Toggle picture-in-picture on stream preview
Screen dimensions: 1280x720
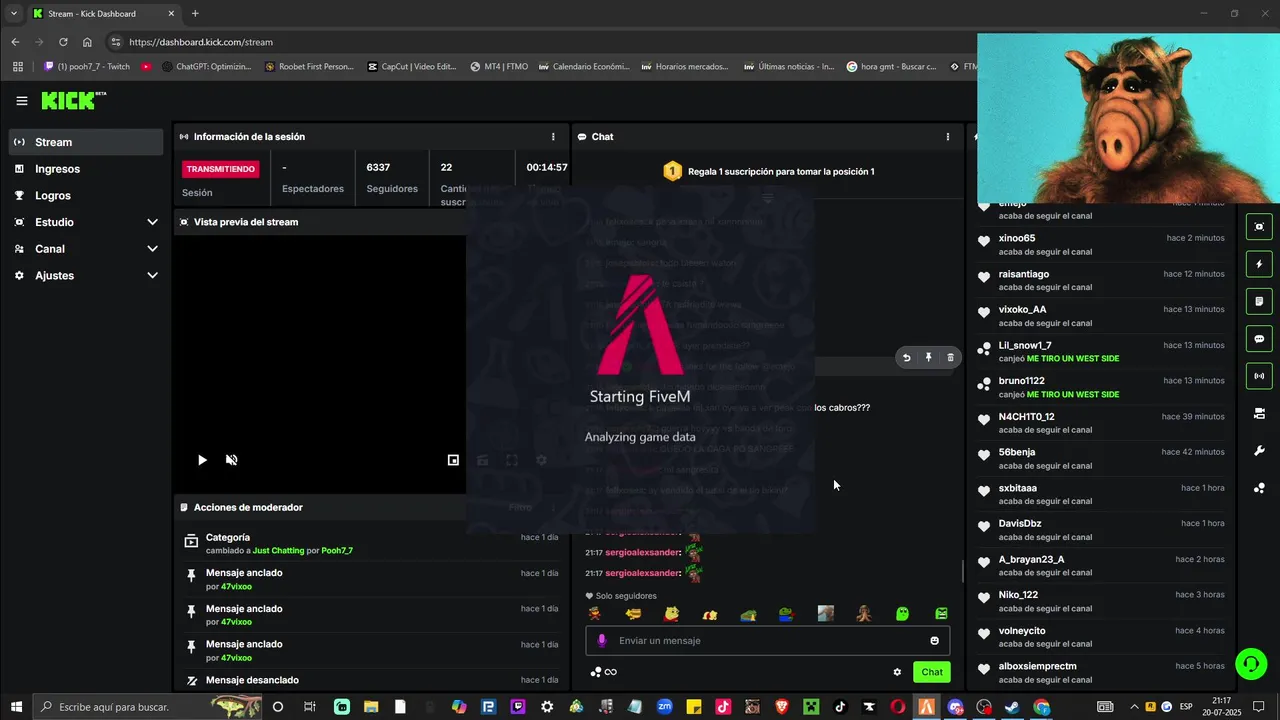[453, 460]
